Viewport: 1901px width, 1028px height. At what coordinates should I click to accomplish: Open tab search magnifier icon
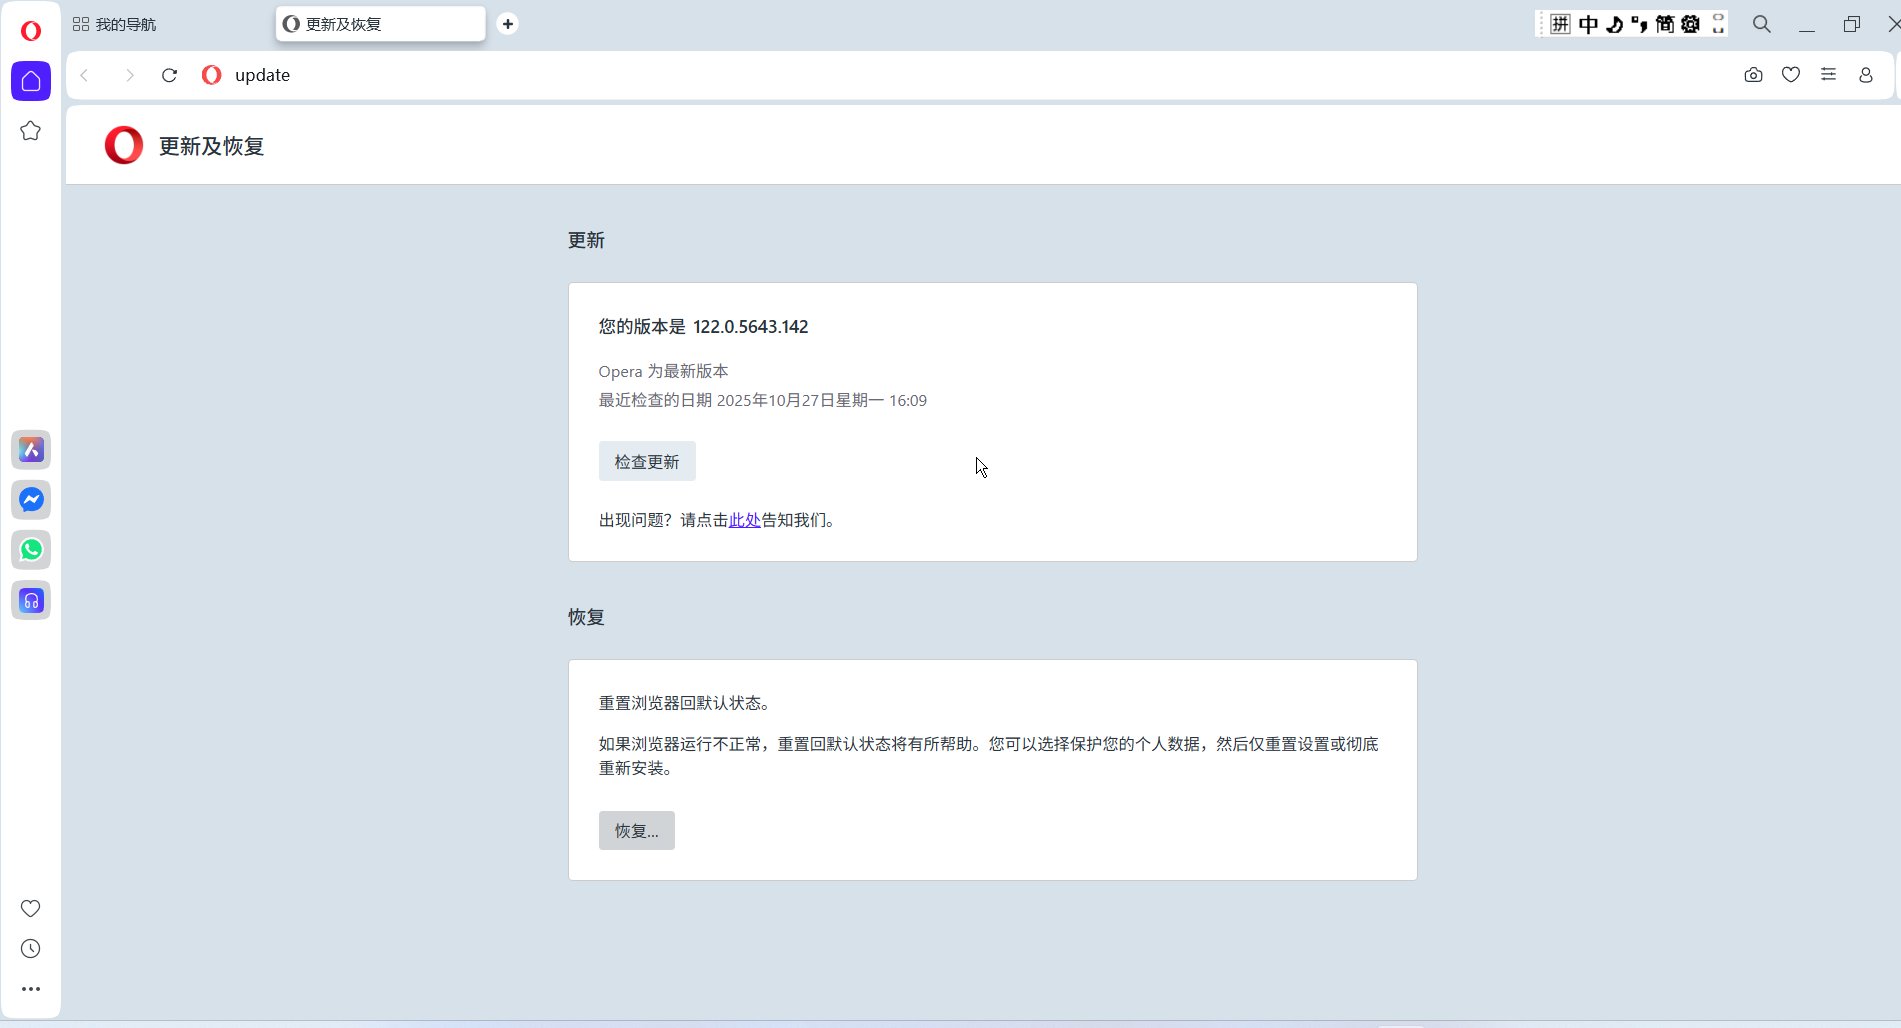(x=1762, y=23)
